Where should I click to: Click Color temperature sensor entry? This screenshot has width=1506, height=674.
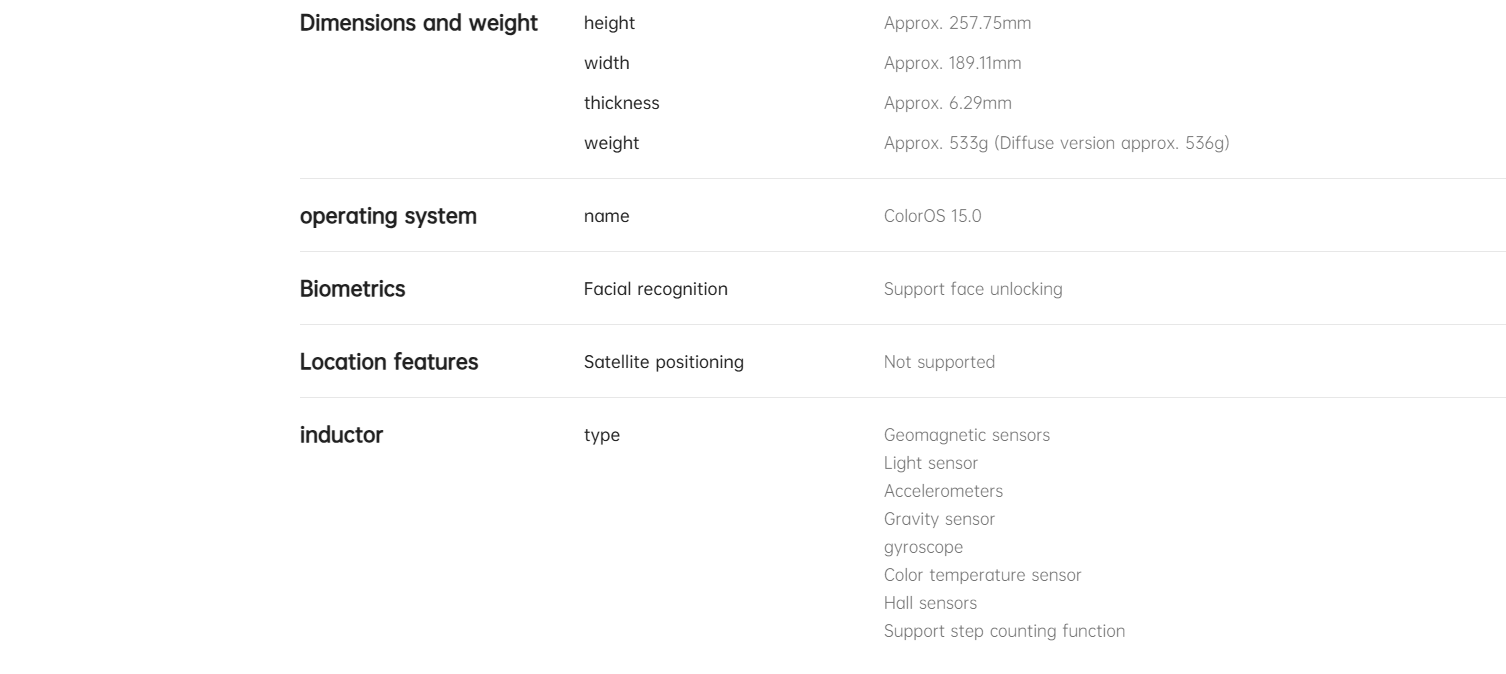[983, 575]
